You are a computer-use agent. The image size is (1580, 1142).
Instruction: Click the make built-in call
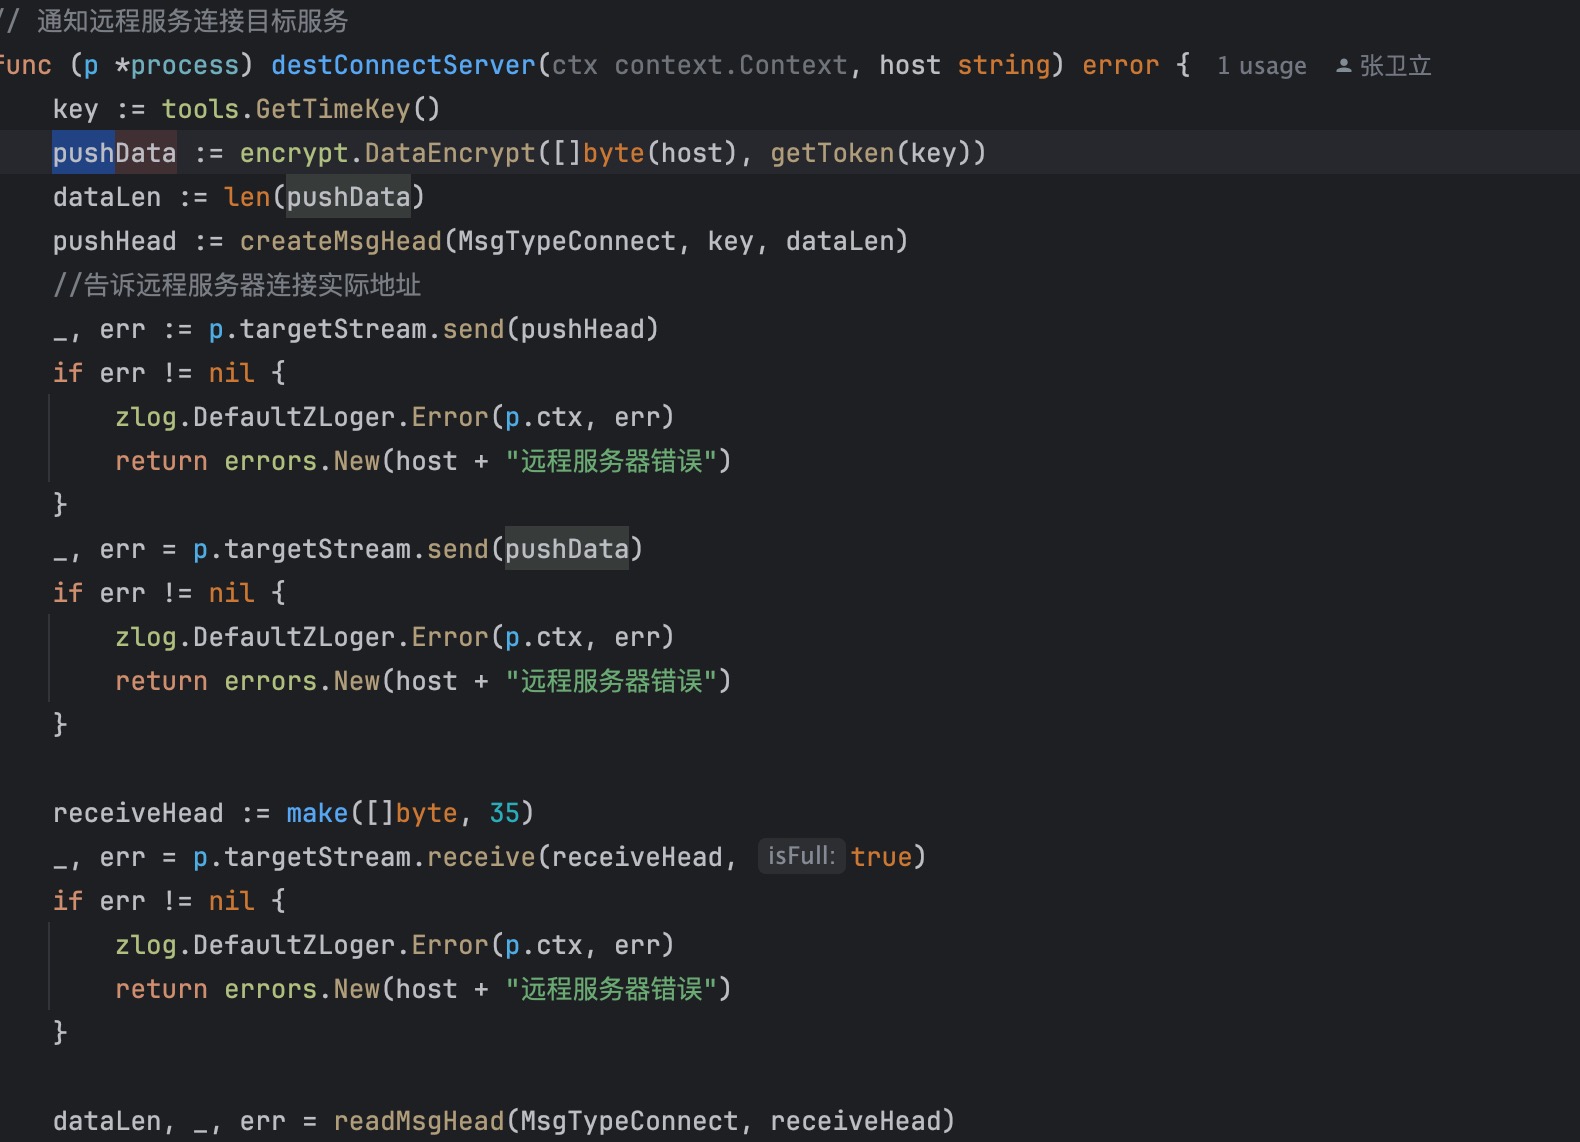tap(317, 813)
